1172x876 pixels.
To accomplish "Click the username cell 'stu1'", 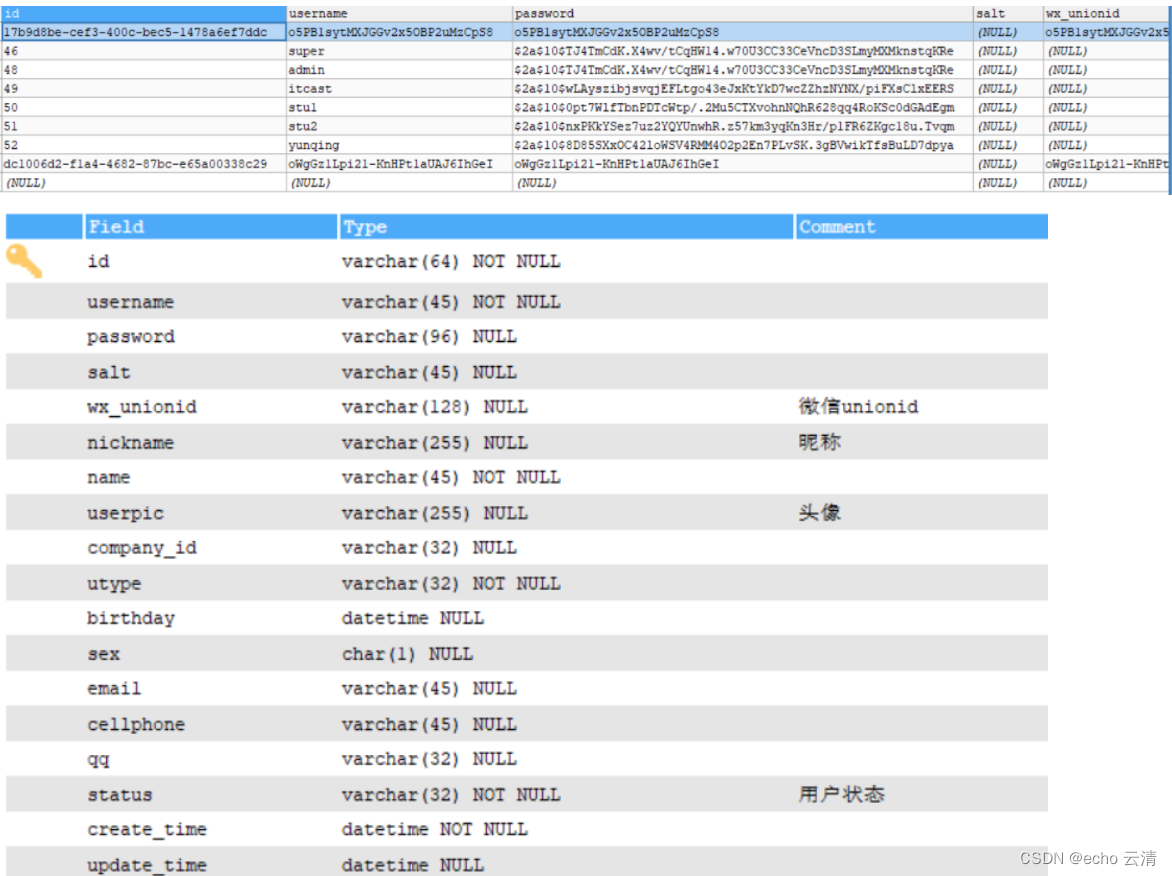I will pyautogui.click(x=400, y=108).
